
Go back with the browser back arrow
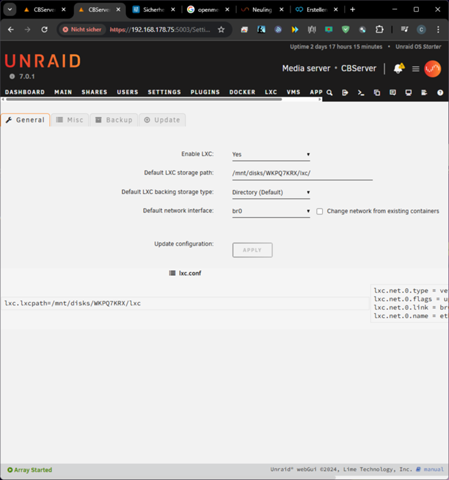[11, 30]
